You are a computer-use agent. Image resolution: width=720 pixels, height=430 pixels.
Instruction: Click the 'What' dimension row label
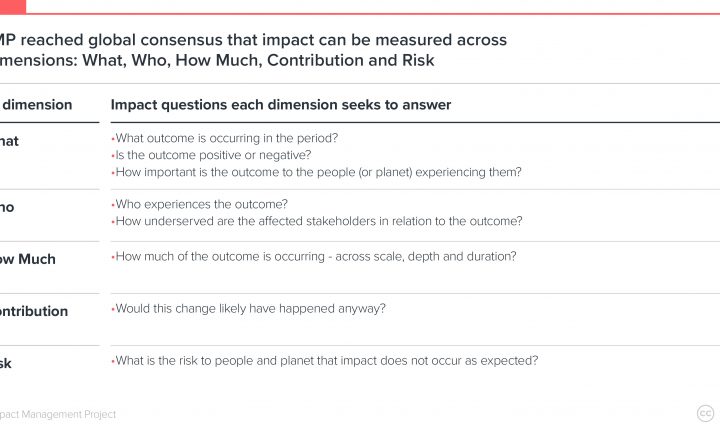pos(9,141)
